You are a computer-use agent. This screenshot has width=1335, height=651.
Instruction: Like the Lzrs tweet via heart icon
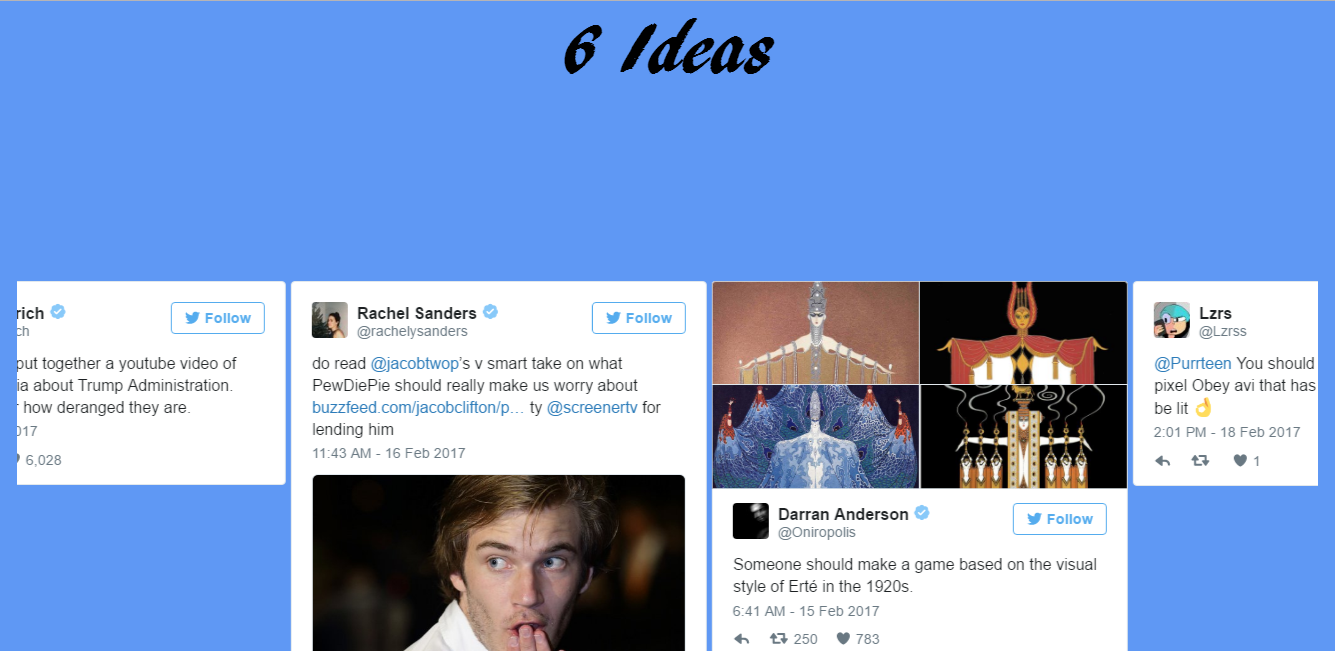coord(1240,461)
